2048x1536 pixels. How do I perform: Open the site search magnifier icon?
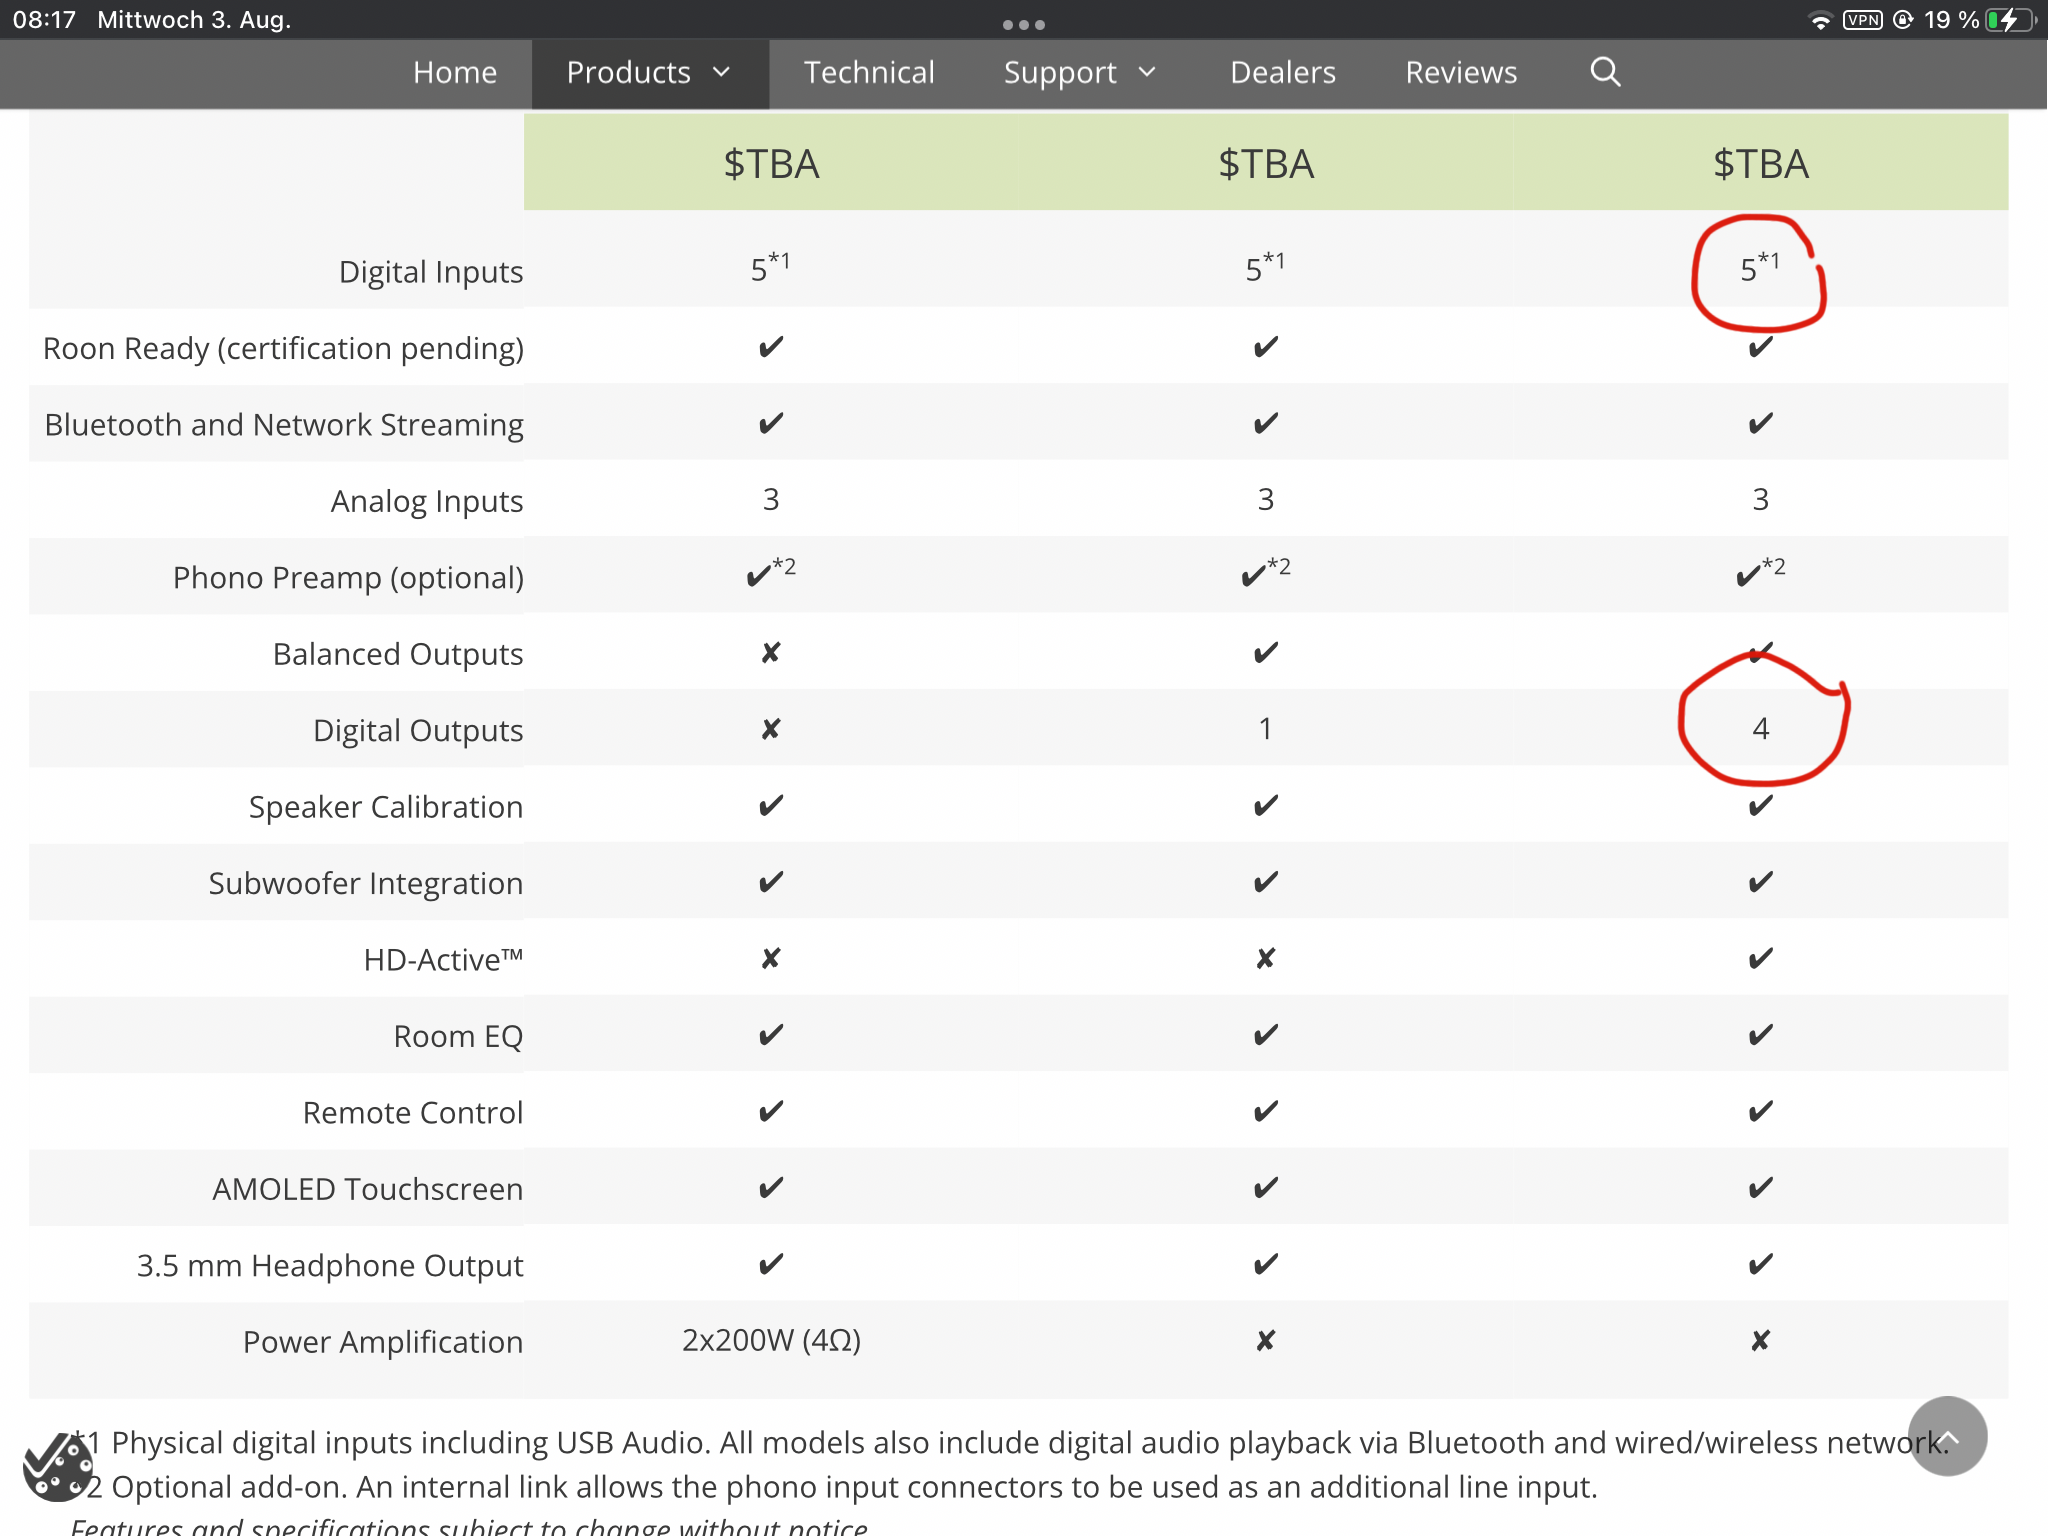click(1605, 72)
